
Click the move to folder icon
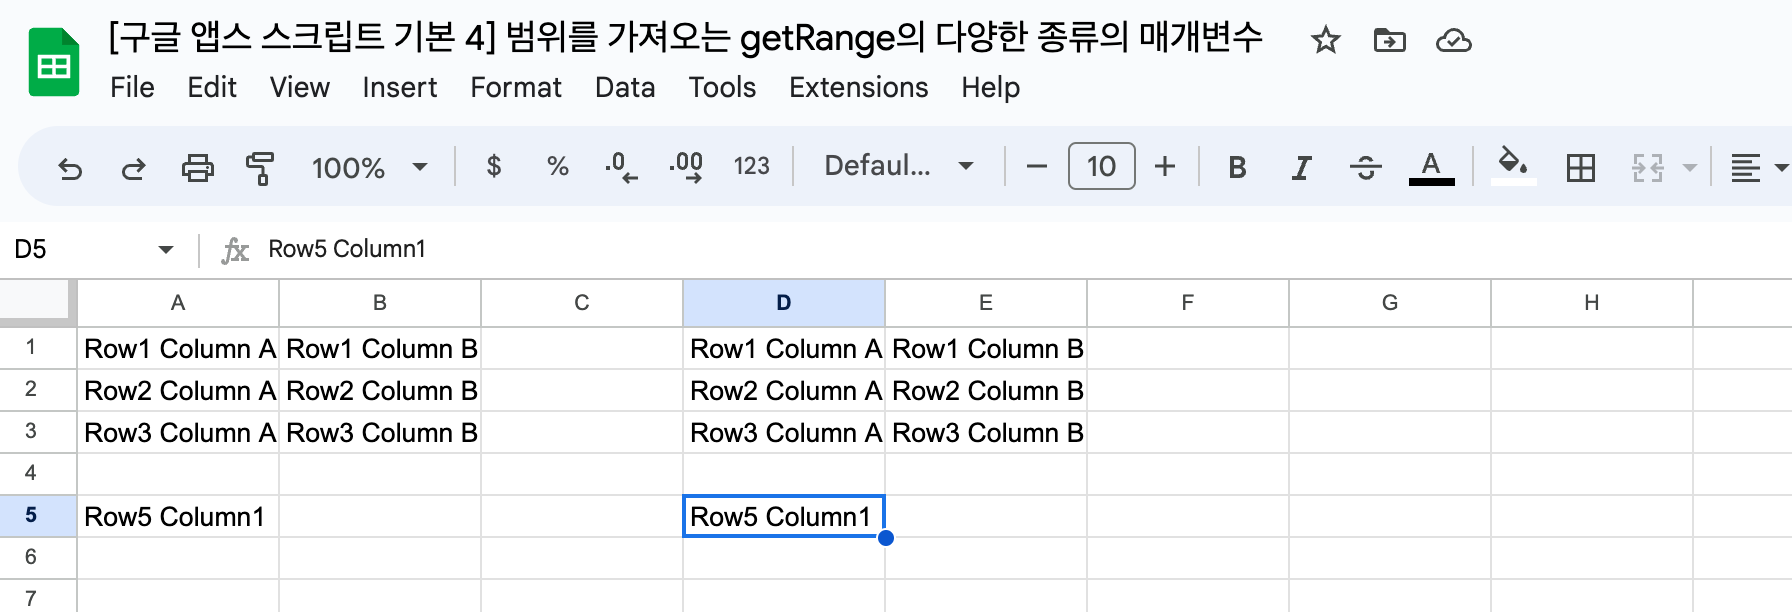click(1389, 41)
